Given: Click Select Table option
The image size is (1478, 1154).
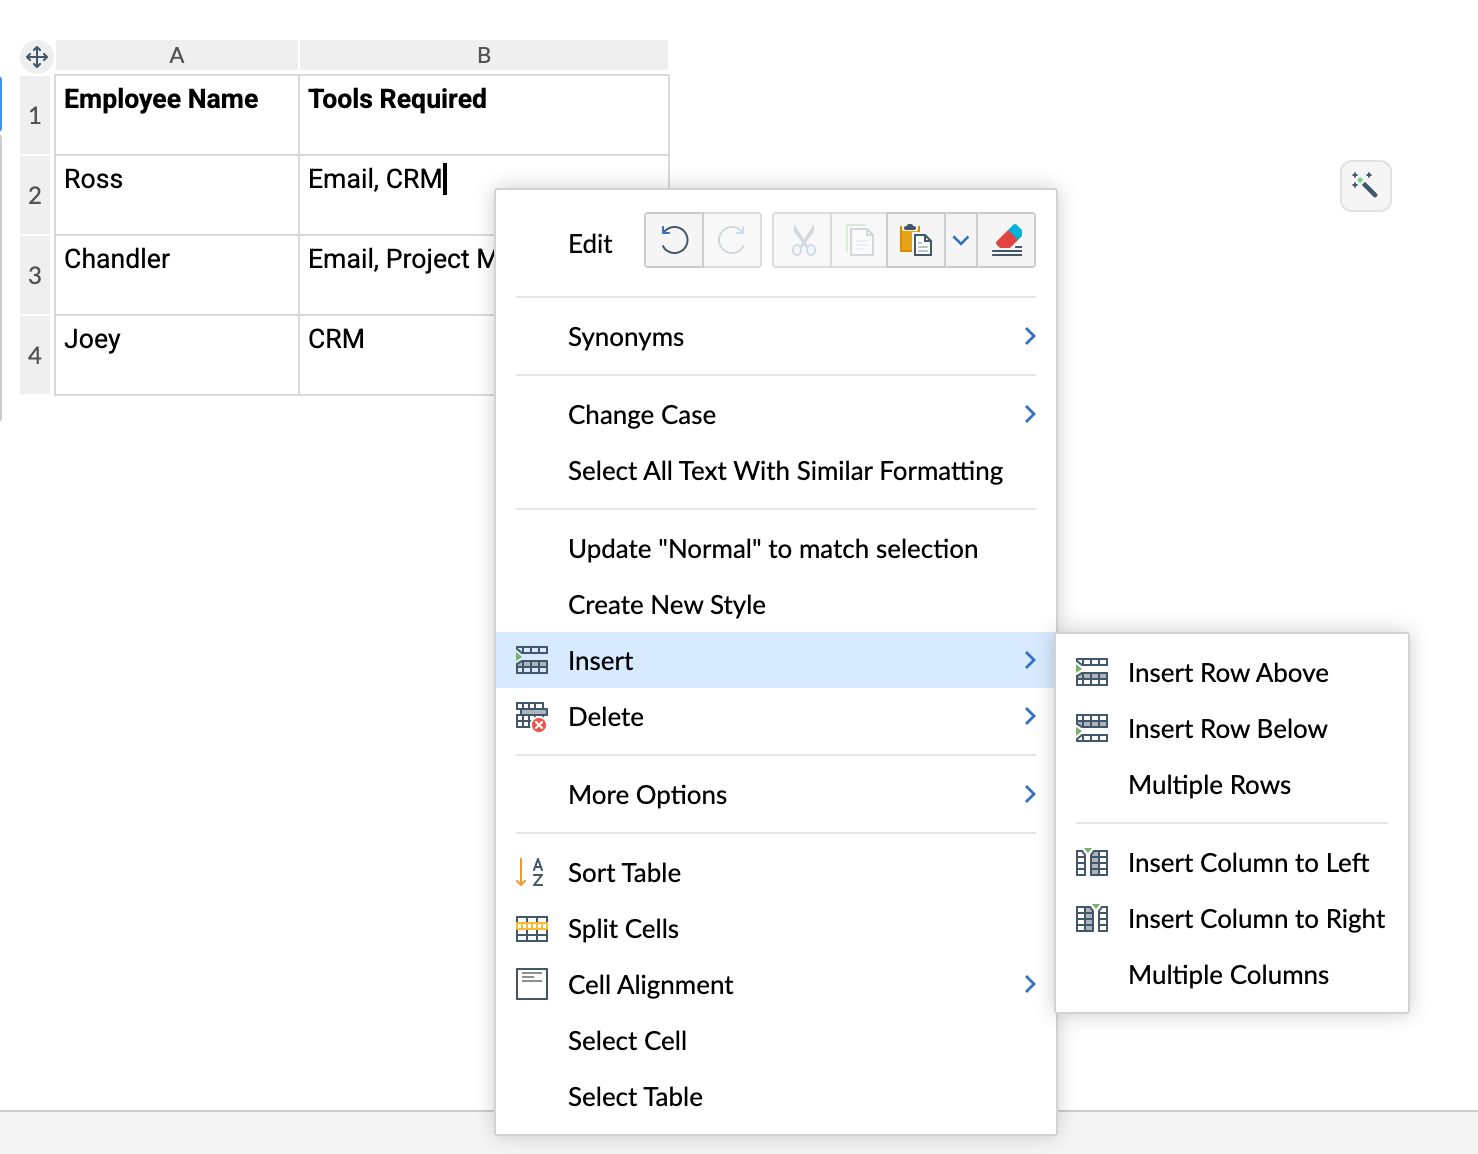Looking at the screenshot, I should click(x=635, y=1097).
